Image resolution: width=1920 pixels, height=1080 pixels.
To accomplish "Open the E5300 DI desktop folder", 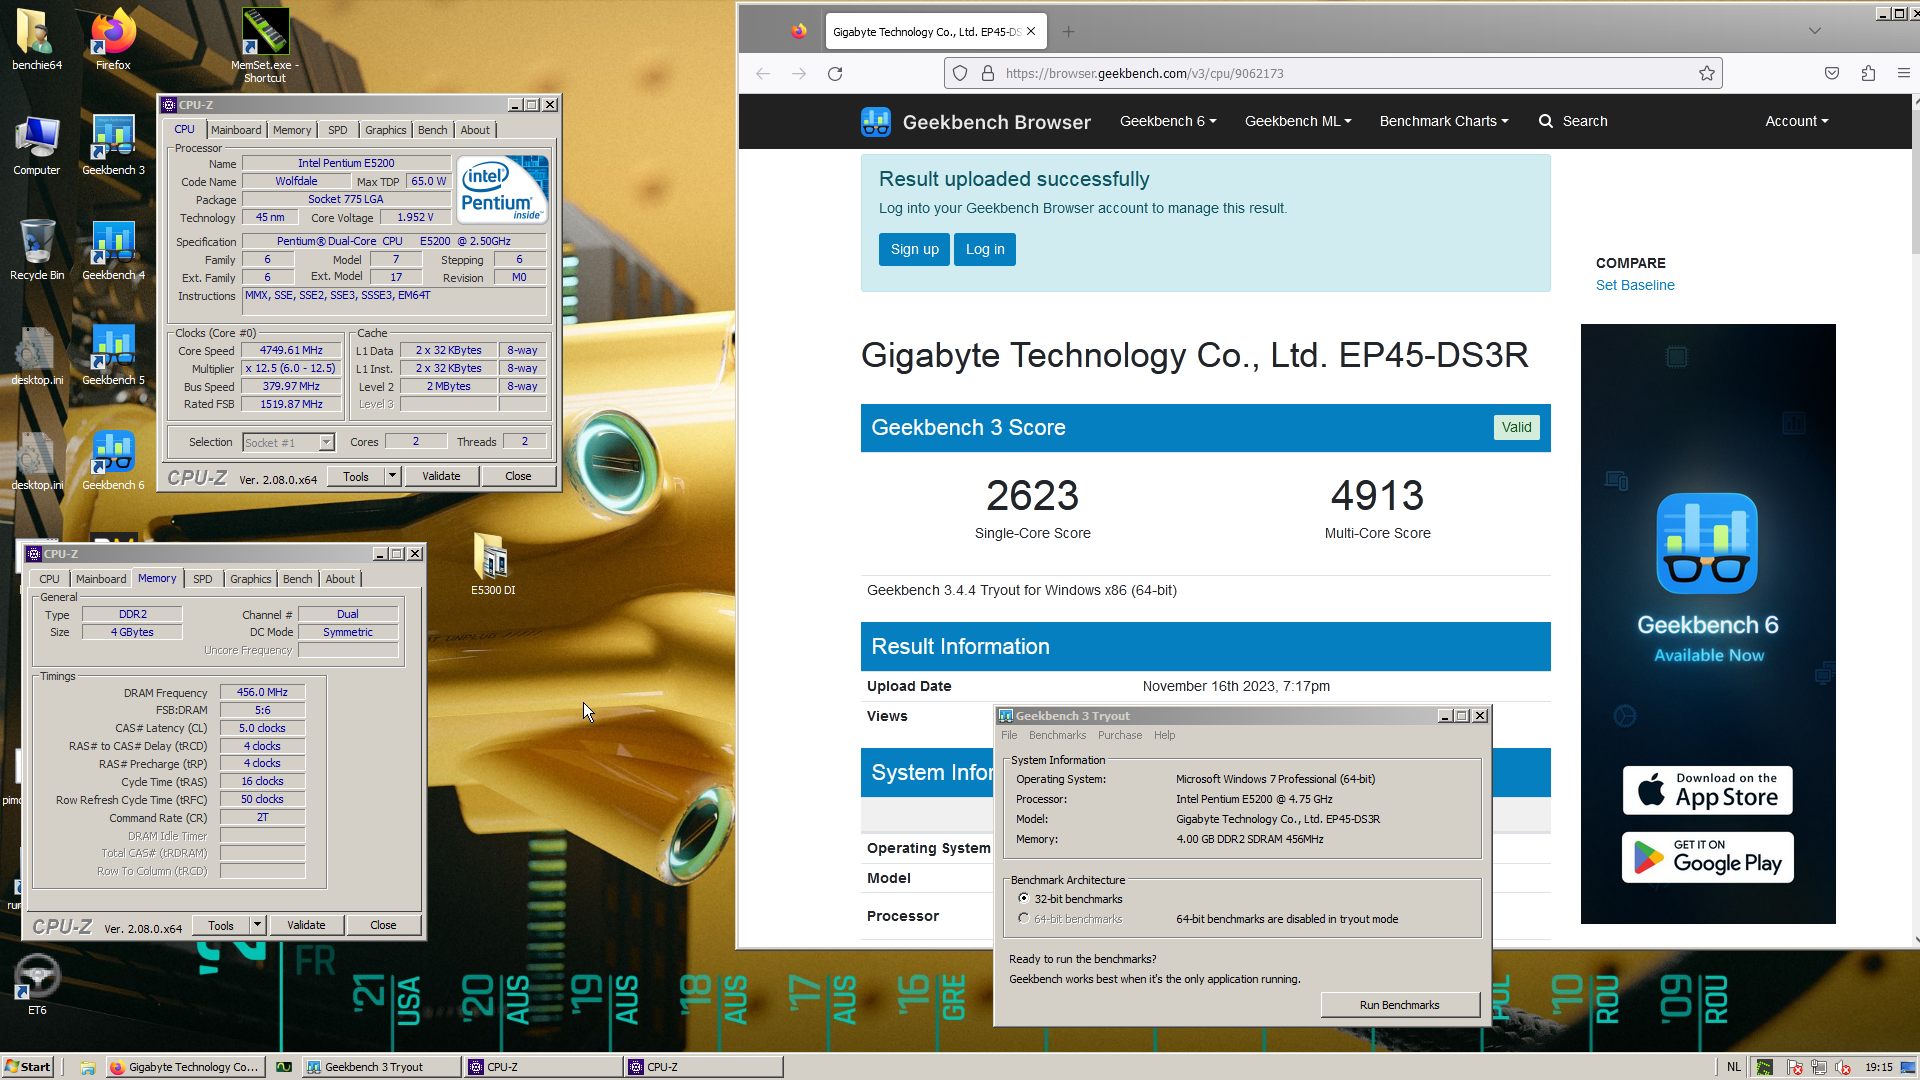I will 492,565.
